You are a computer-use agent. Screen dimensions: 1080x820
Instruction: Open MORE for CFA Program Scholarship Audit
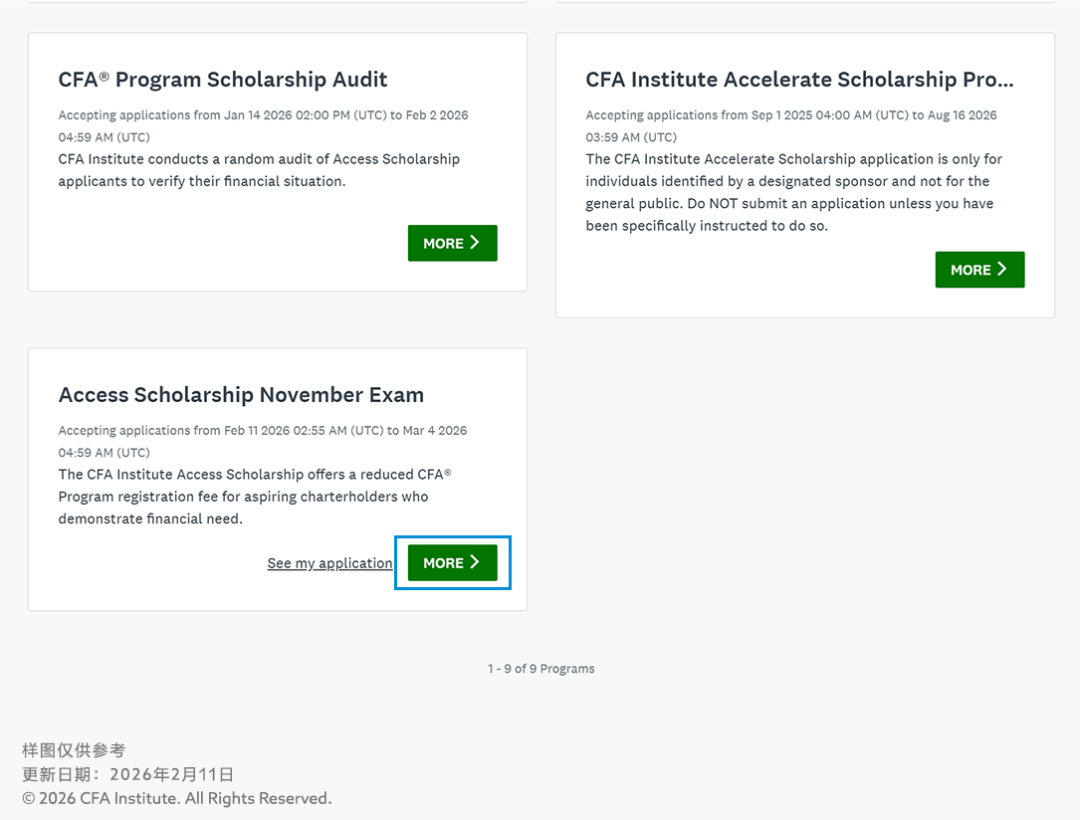tap(452, 243)
